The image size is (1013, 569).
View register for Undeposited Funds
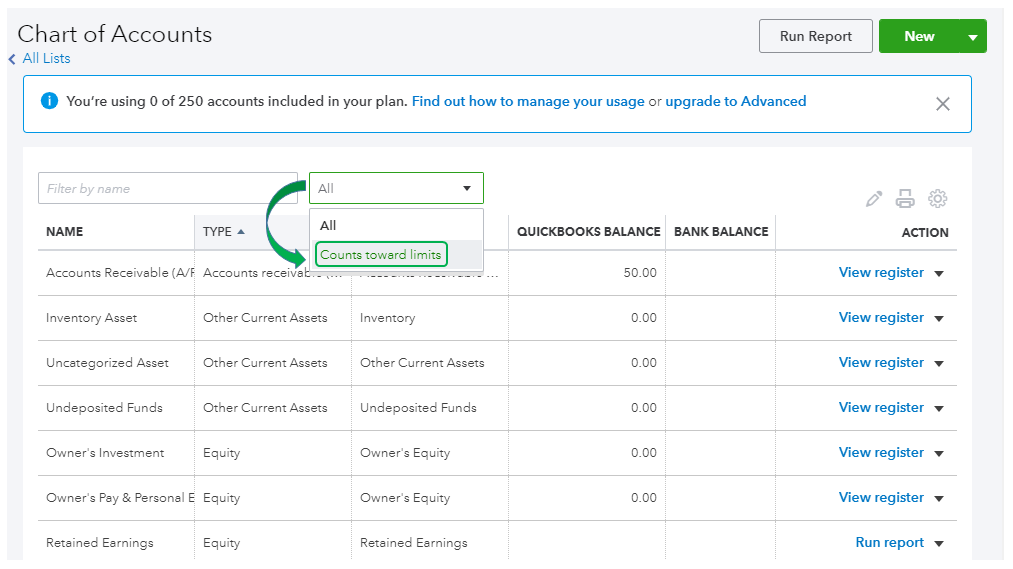point(881,407)
